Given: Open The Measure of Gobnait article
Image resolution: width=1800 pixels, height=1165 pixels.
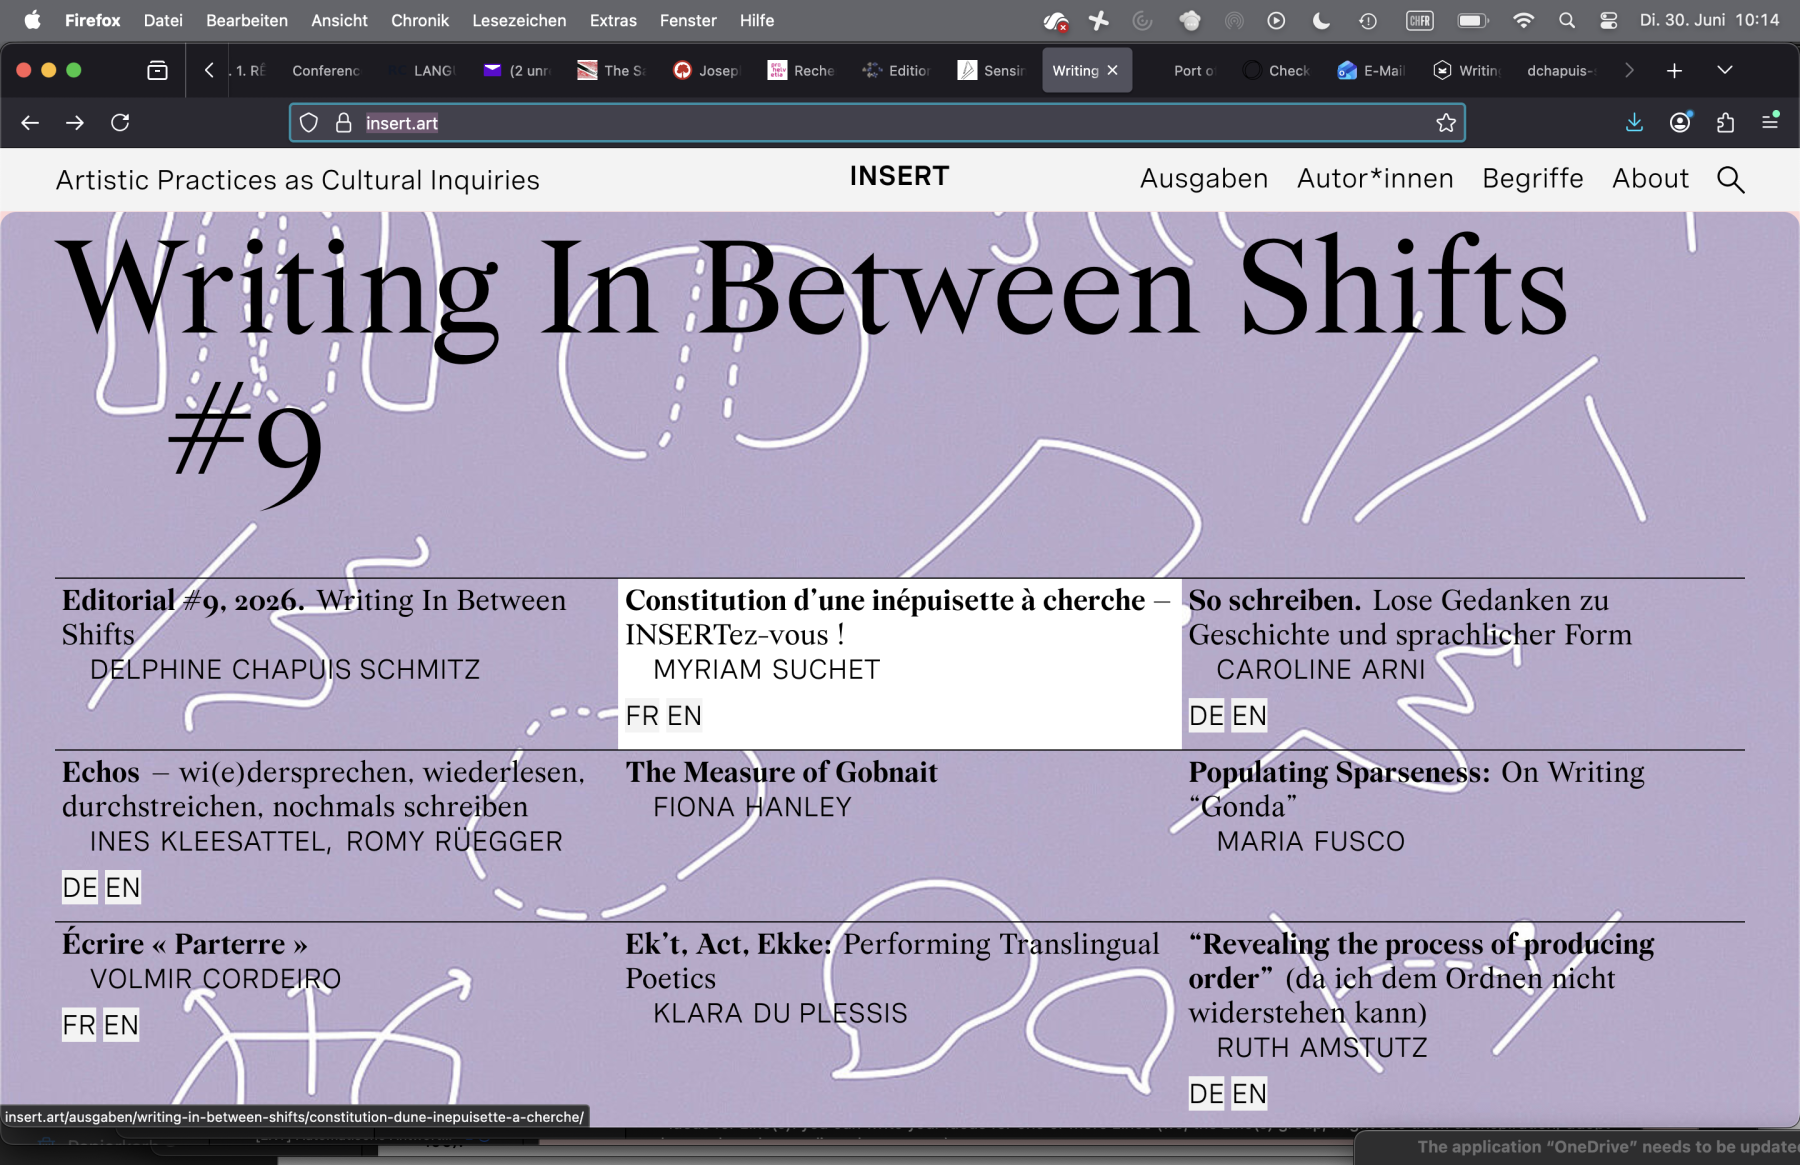Looking at the screenshot, I should (x=781, y=772).
